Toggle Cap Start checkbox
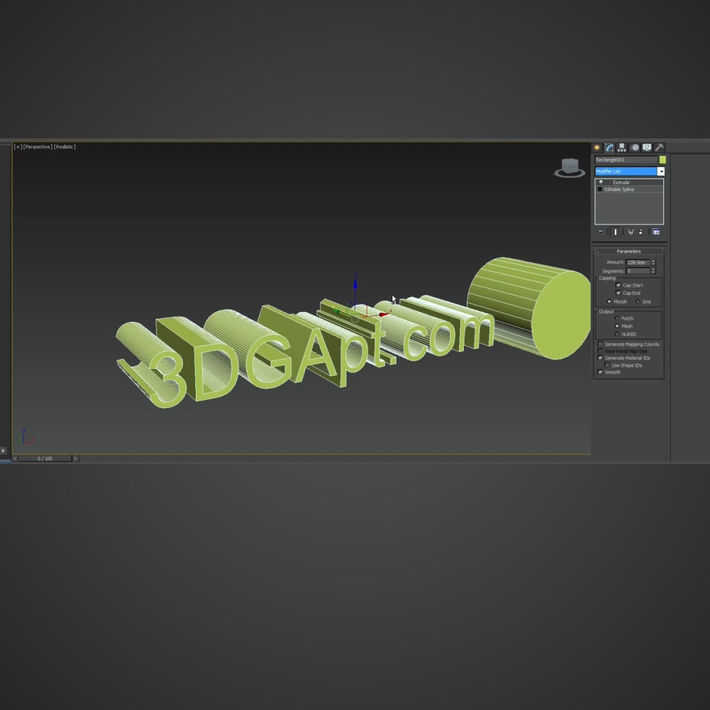Viewport: 710px width, 710px height. coord(618,285)
